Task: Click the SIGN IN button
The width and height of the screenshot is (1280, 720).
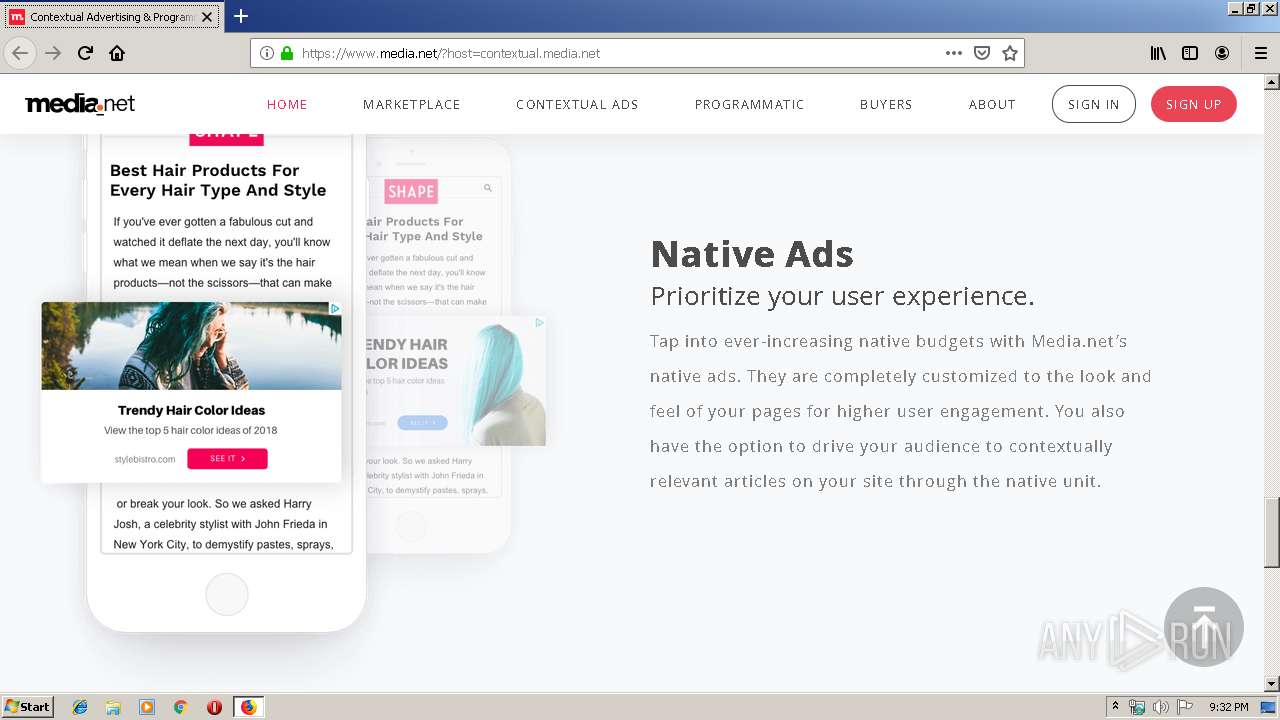Action: tap(1093, 104)
